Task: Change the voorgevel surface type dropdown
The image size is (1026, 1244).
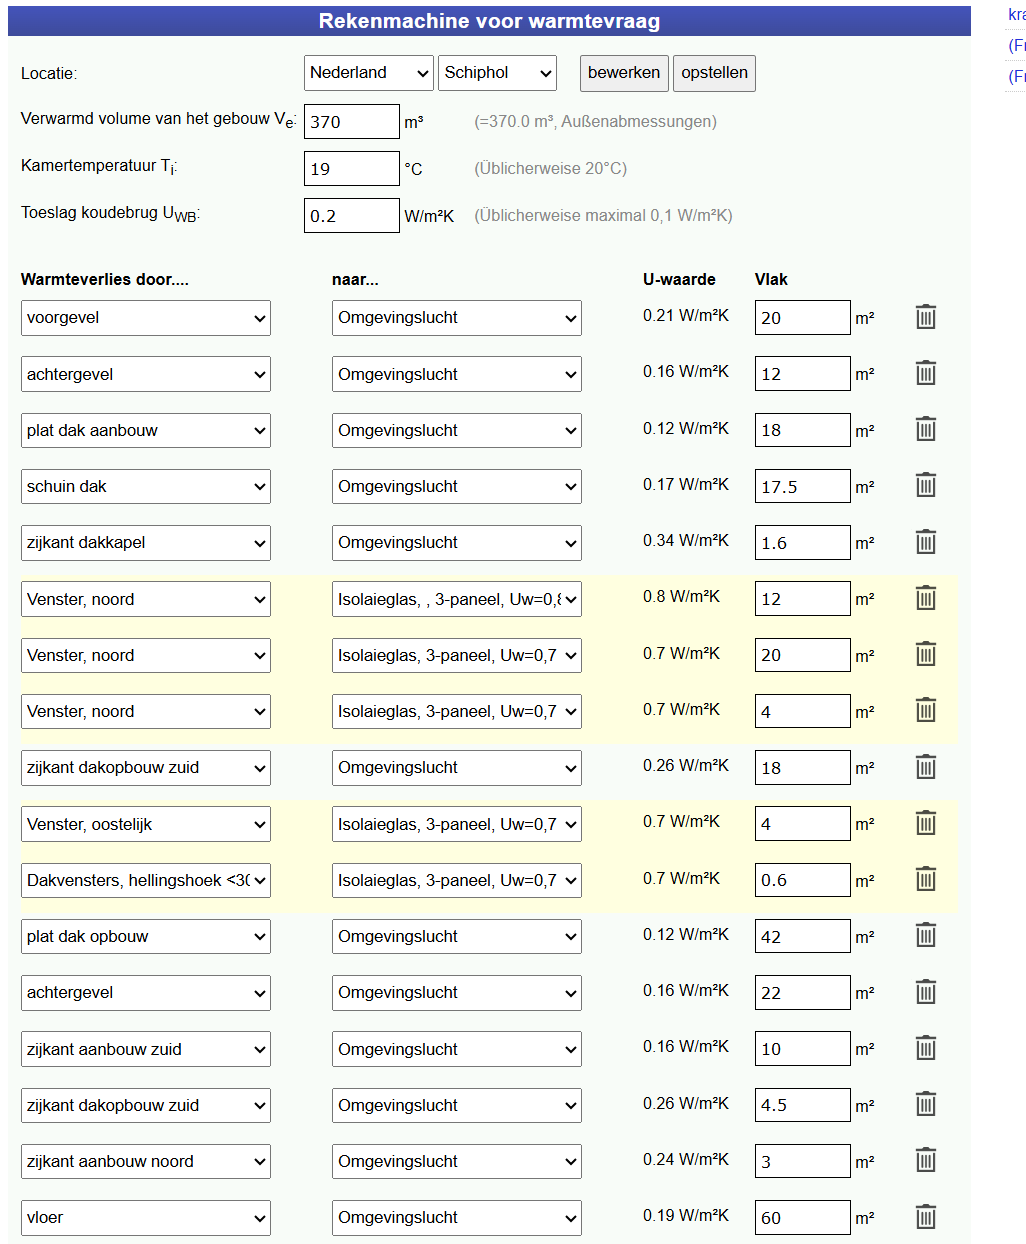Action: click(x=145, y=317)
